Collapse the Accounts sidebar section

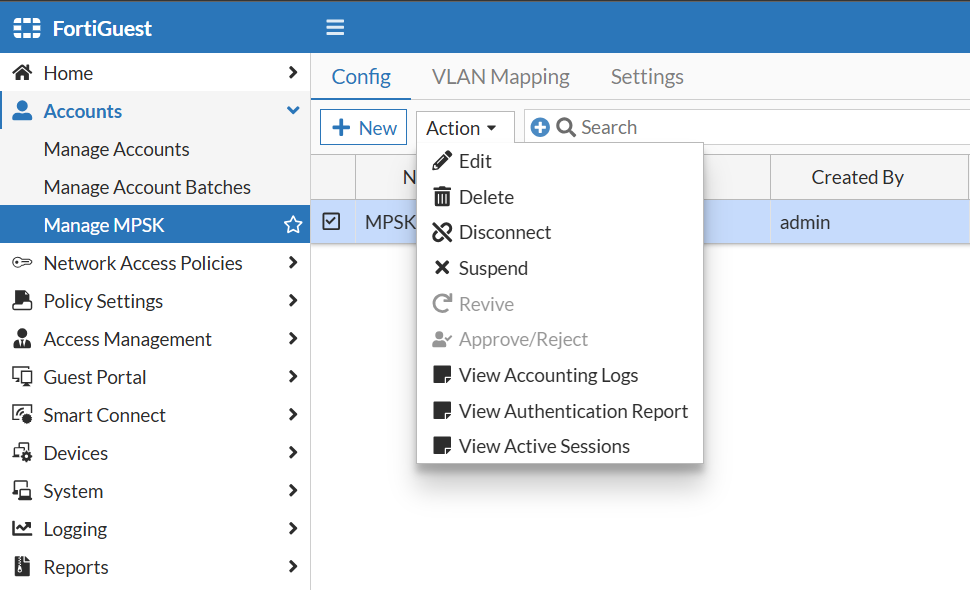click(x=293, y=111)
